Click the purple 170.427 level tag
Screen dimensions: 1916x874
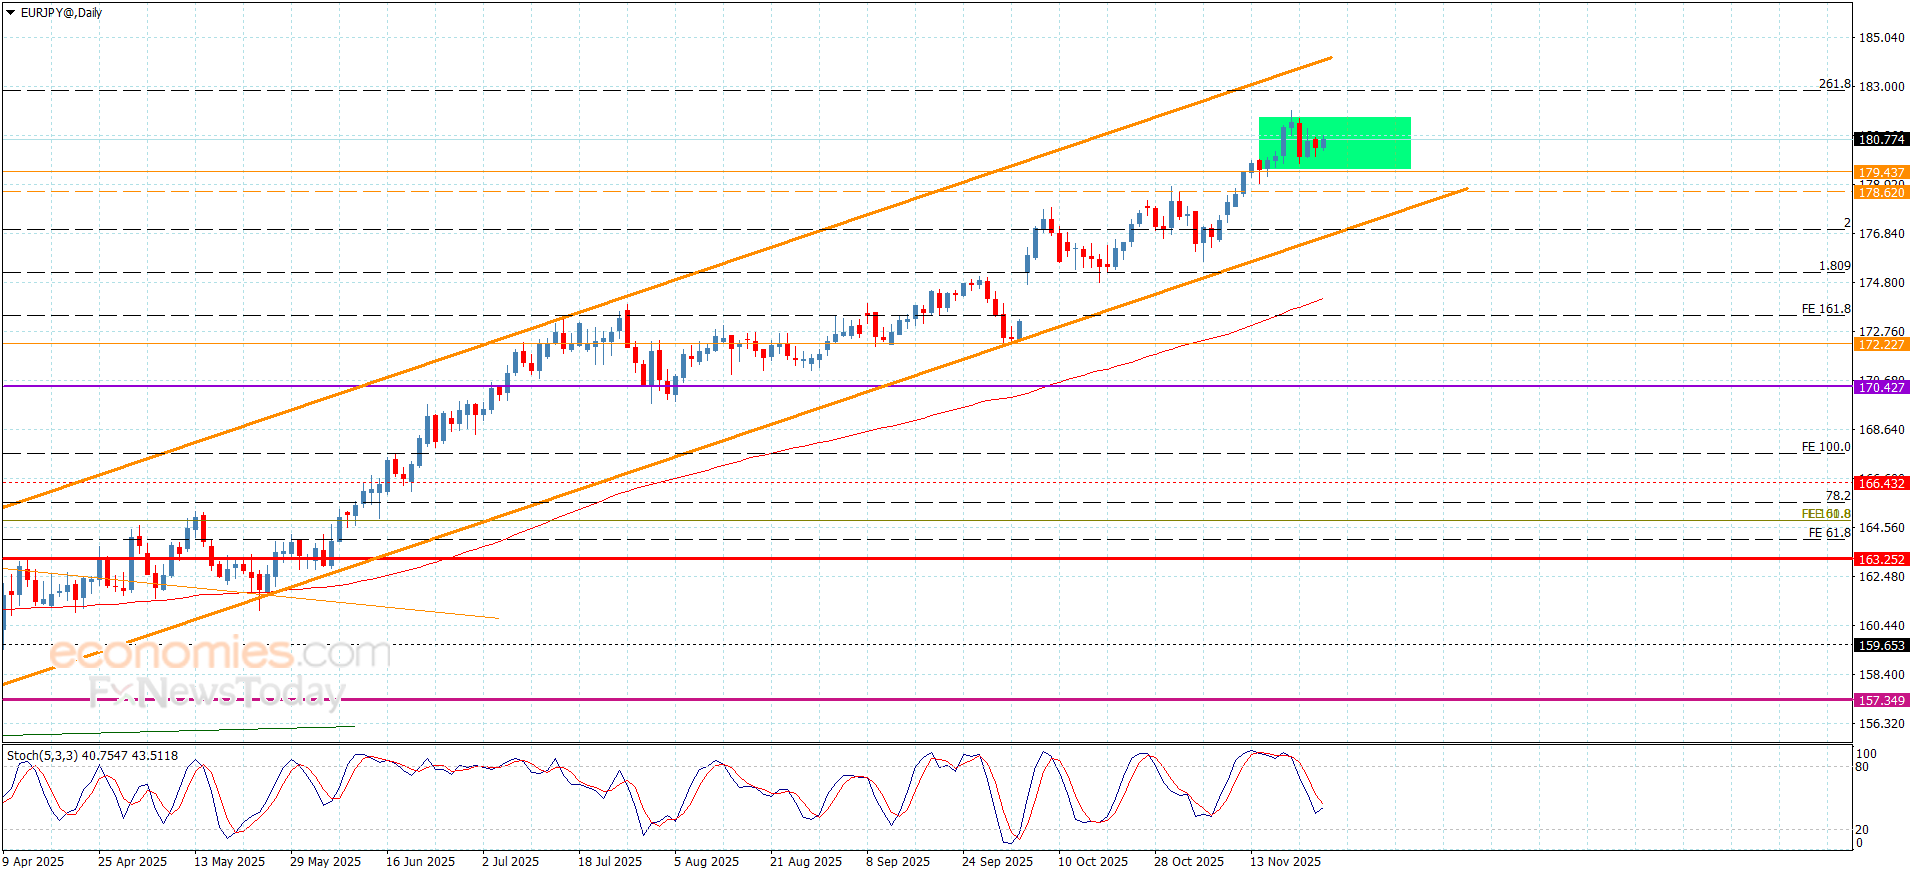(x=1880, y=387)
